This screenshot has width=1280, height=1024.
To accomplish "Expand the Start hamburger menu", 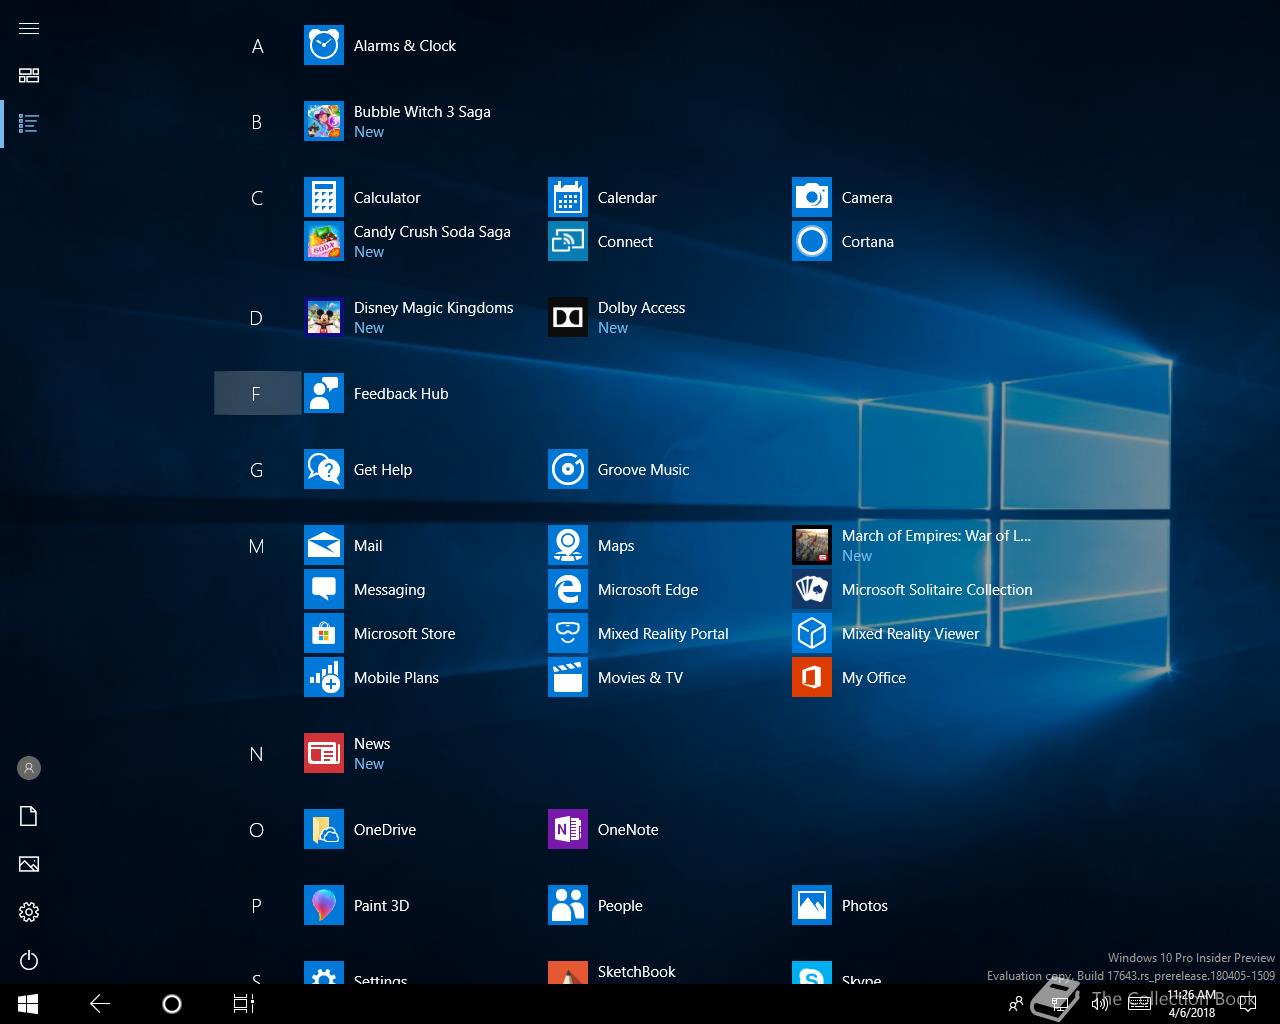I will click(x=29, y=28).
